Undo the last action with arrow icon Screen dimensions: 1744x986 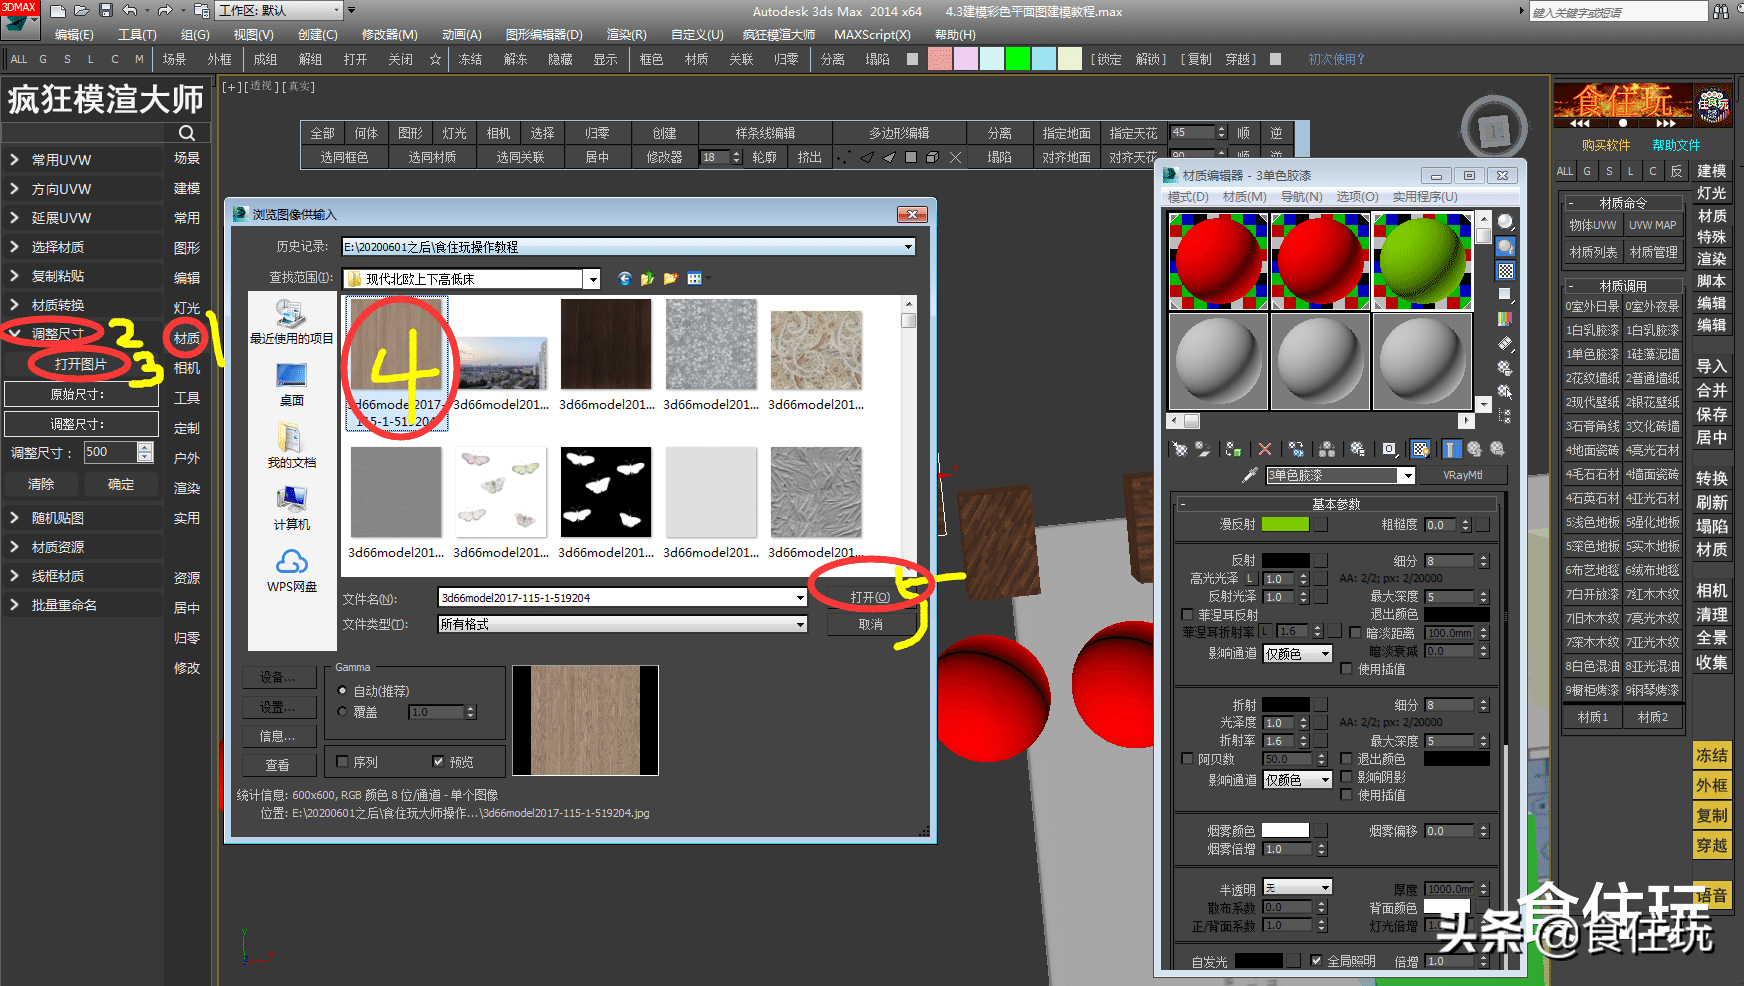(130, 11)
